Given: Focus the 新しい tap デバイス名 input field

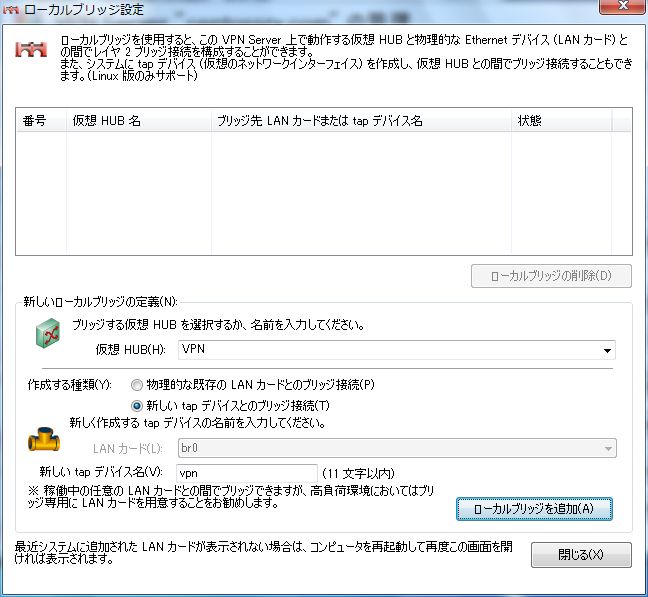Looking at the screenshot, I should point(246,473).
